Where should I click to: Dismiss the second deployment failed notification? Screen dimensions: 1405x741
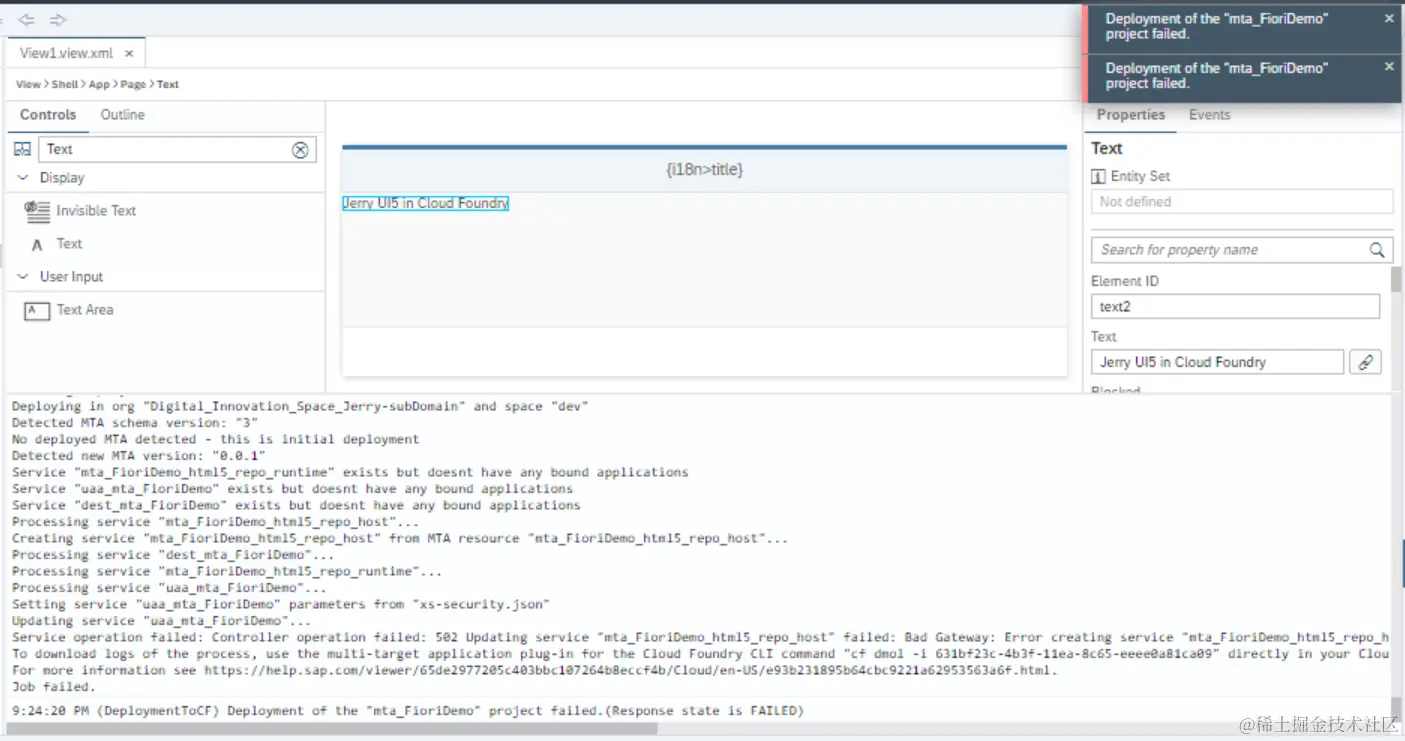(x=1389, y=66)
